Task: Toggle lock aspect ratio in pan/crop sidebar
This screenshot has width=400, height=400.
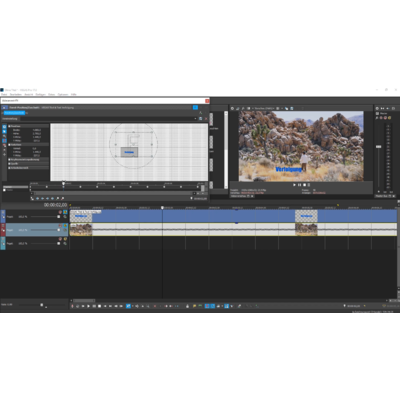Action: [4, 146]
